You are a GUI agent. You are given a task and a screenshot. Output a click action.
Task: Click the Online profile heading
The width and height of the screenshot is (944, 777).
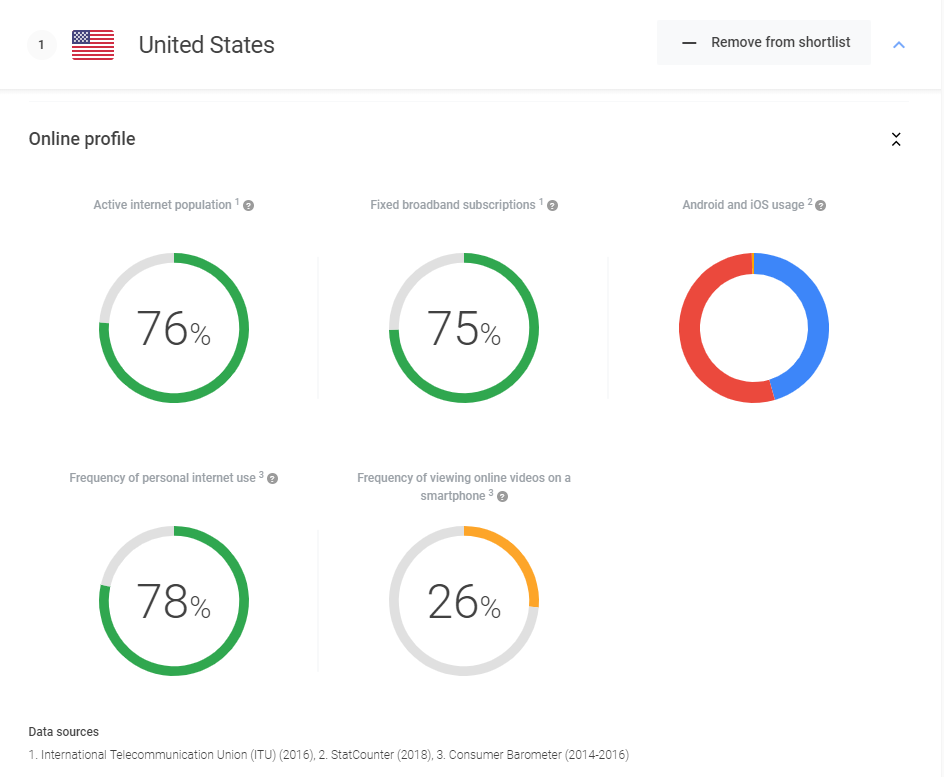[82, 139]
